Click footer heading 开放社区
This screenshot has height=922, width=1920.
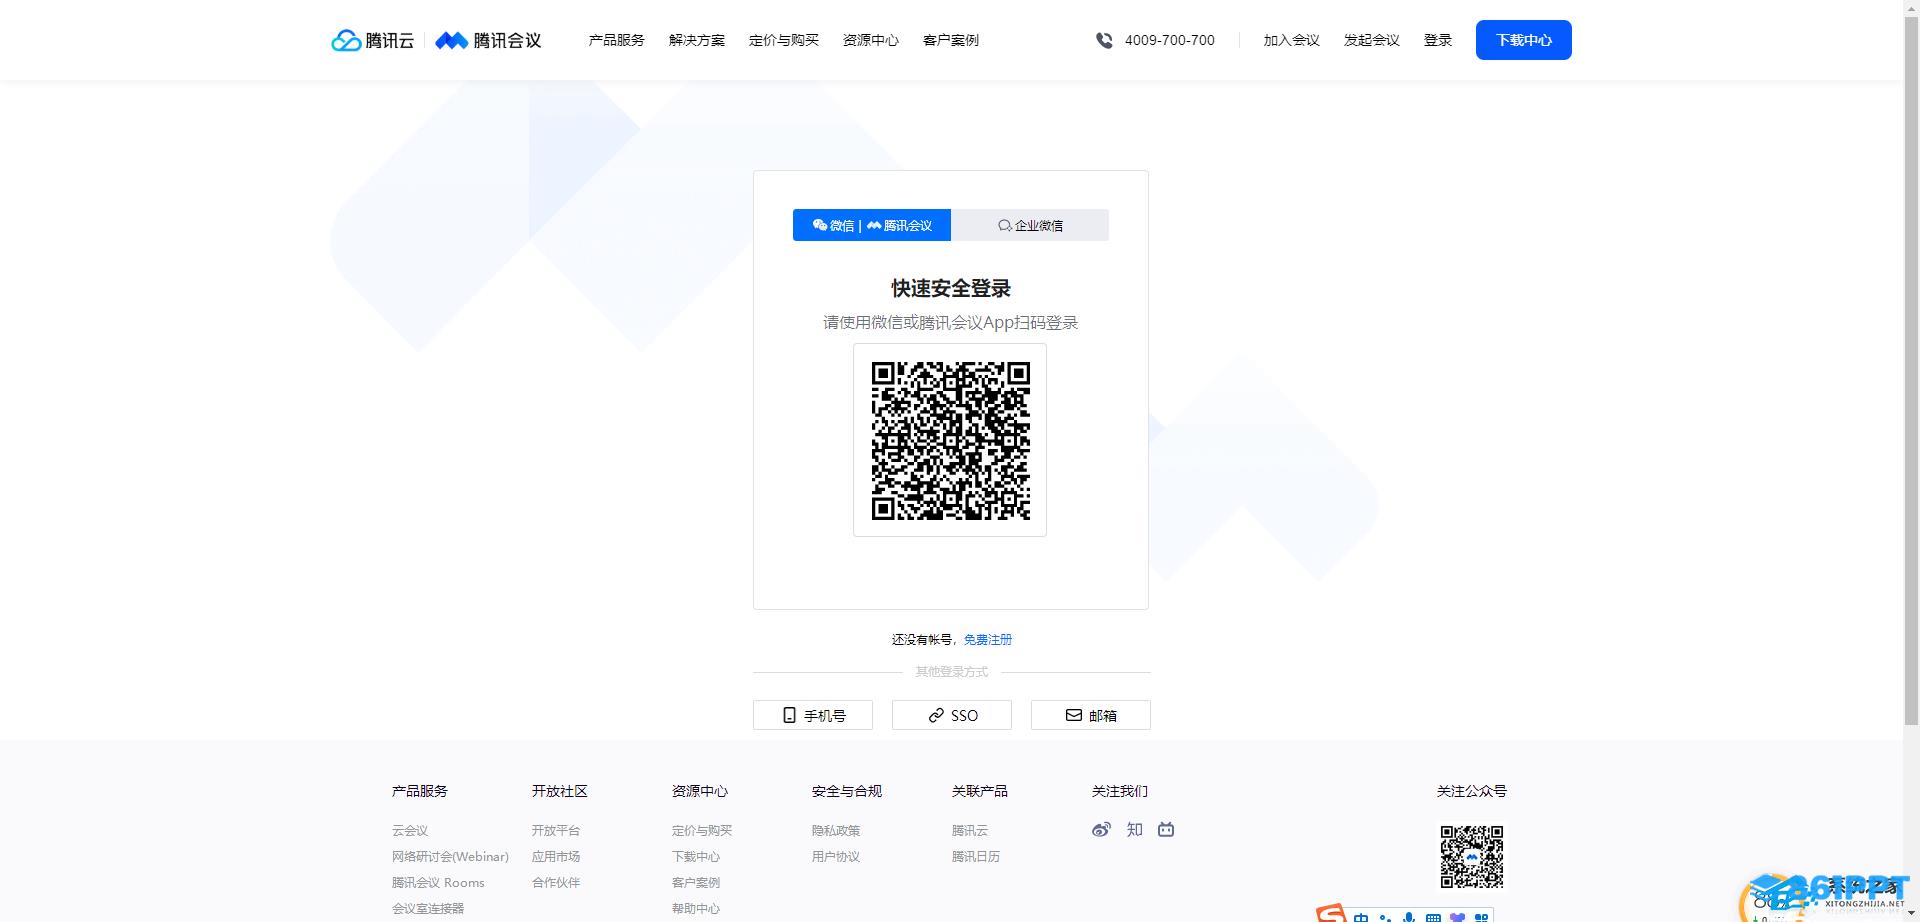tap(560, 791)
